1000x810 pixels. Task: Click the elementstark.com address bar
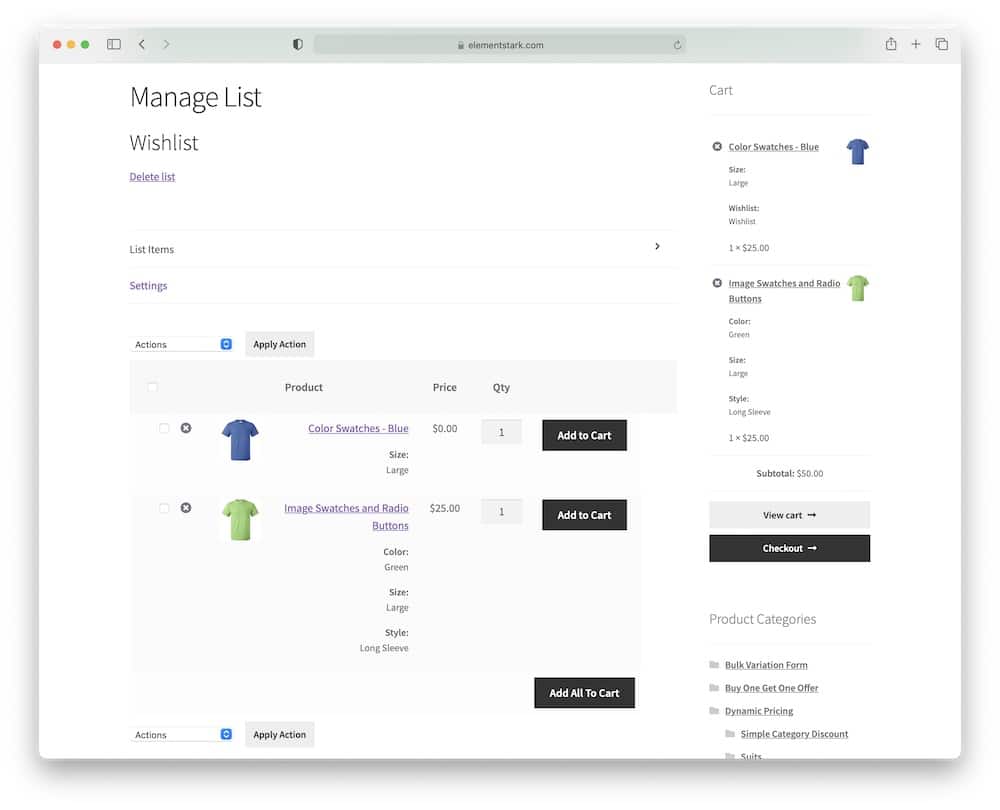(x=500, y=45)
